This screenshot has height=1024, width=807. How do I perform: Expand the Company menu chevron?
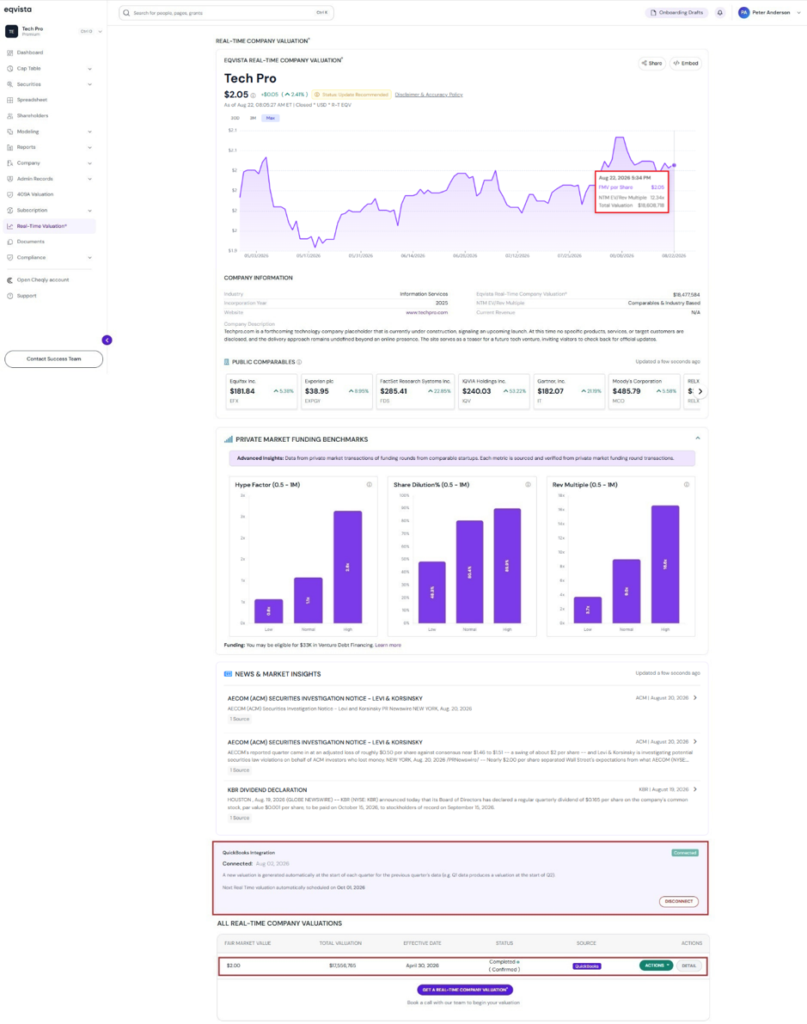point(90,163)
